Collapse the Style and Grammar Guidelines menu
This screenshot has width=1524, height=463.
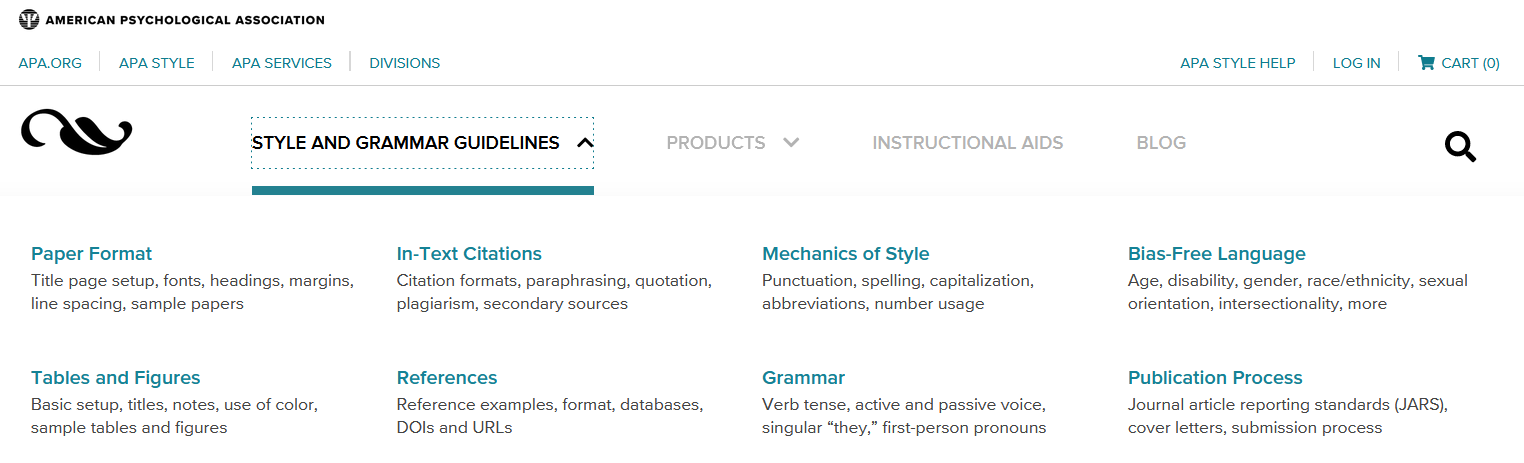coord(422,143)
